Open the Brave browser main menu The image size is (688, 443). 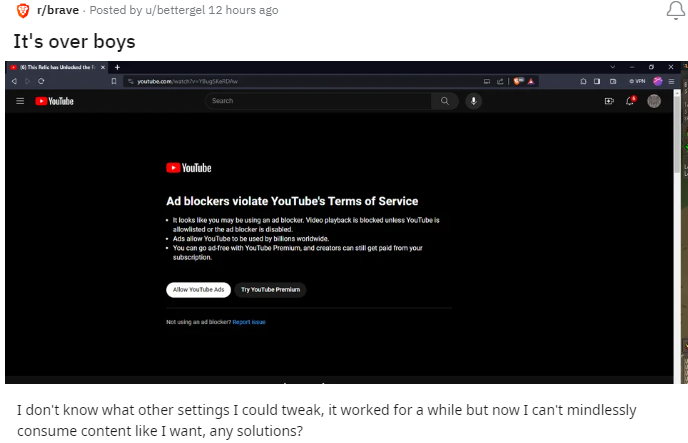point(671,80)
